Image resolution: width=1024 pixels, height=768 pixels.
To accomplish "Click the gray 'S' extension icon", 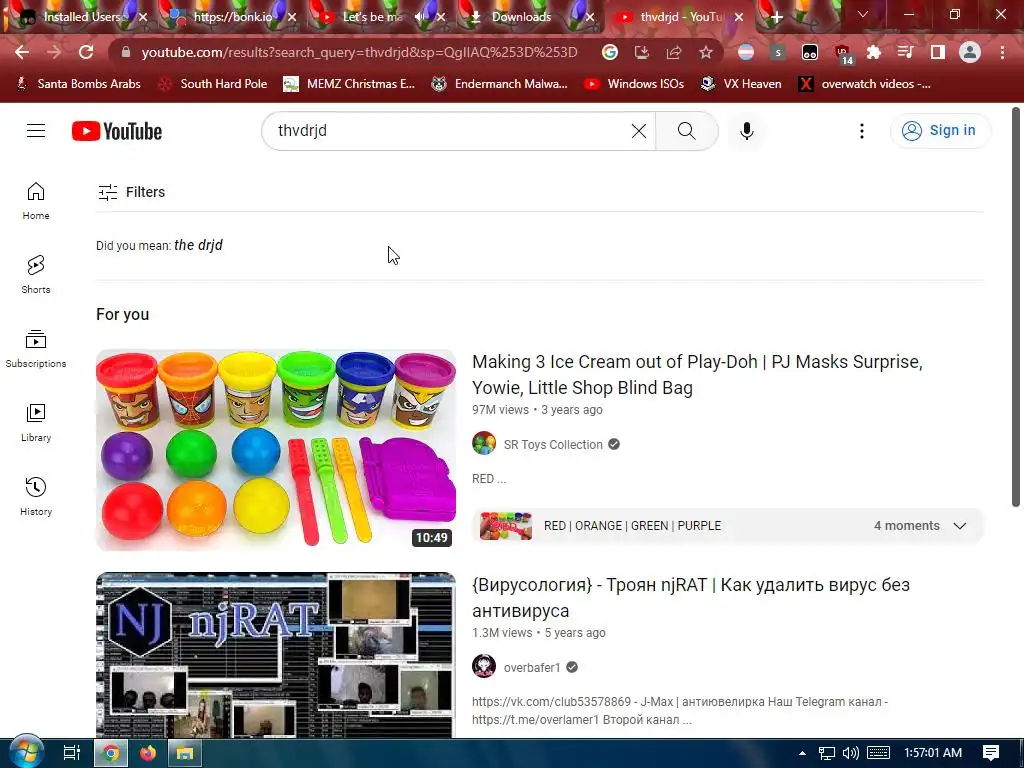I will point(777,52).
